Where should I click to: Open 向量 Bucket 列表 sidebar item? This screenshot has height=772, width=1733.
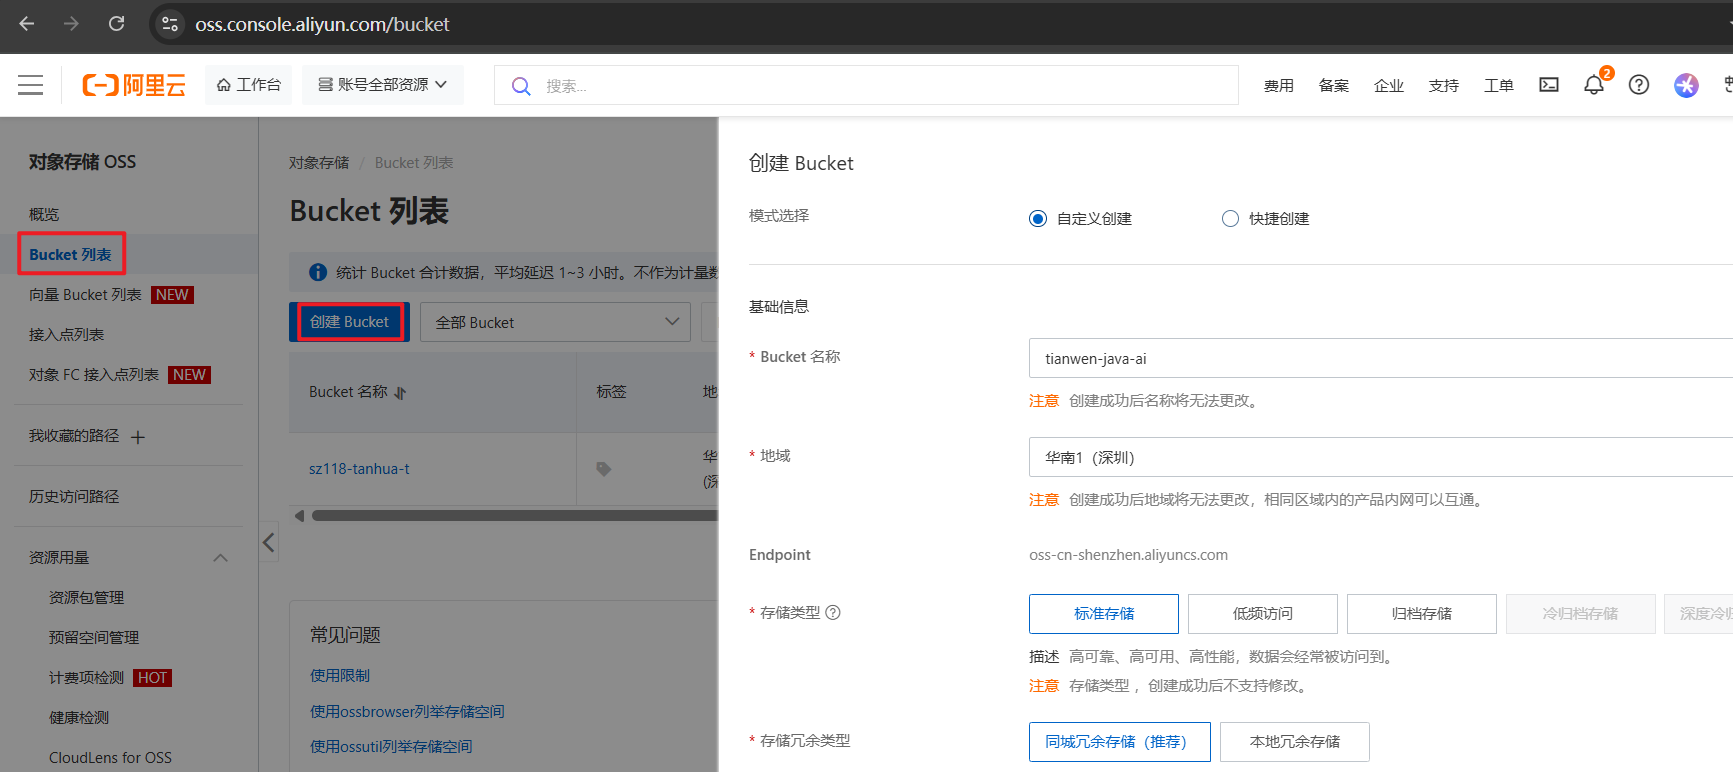85,294
